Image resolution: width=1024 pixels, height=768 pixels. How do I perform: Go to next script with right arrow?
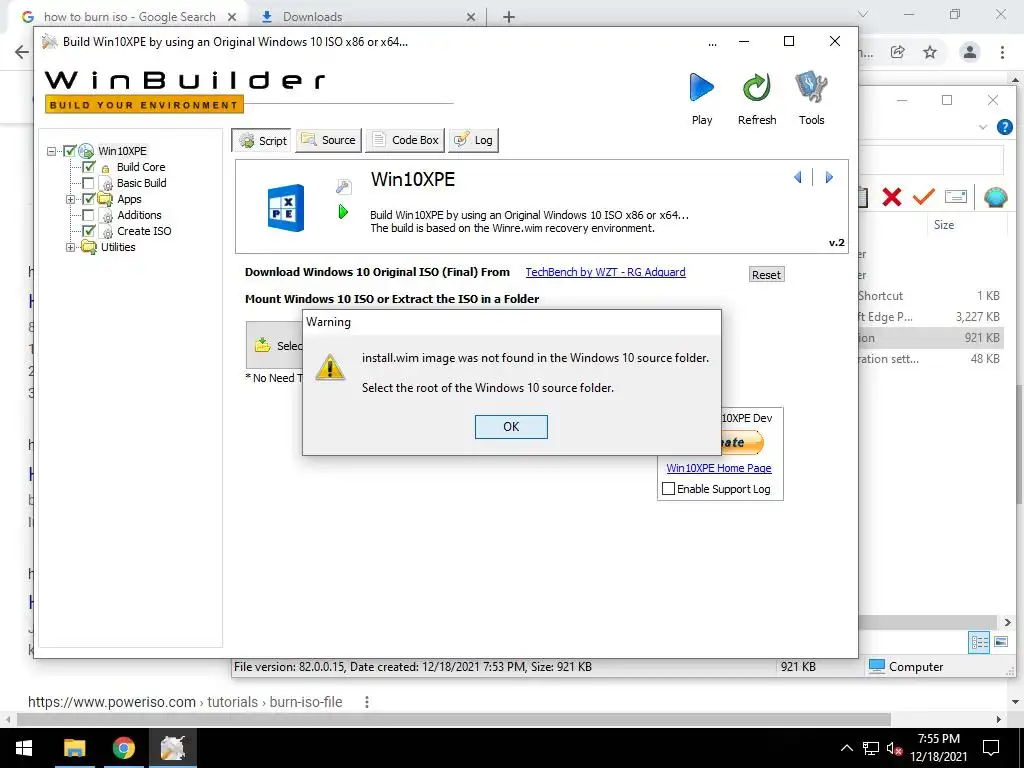829,177
